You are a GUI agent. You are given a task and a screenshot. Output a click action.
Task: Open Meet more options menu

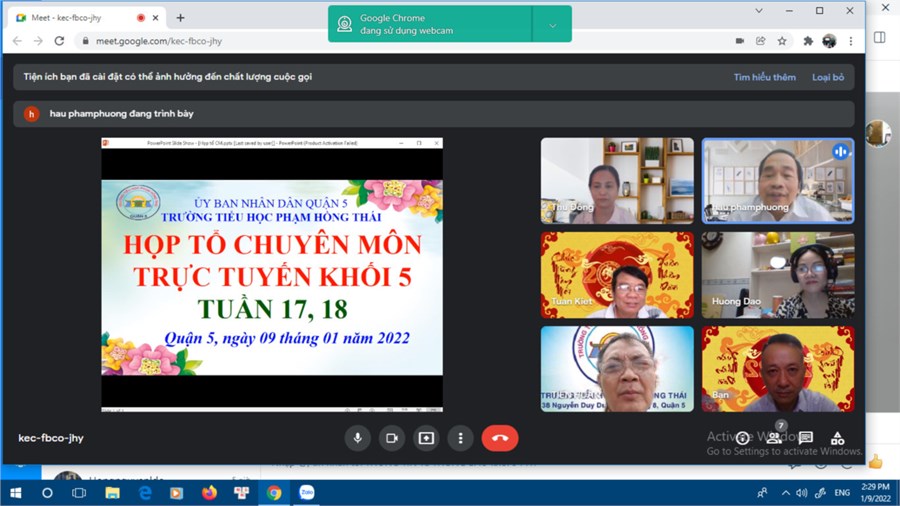[460, 438]
